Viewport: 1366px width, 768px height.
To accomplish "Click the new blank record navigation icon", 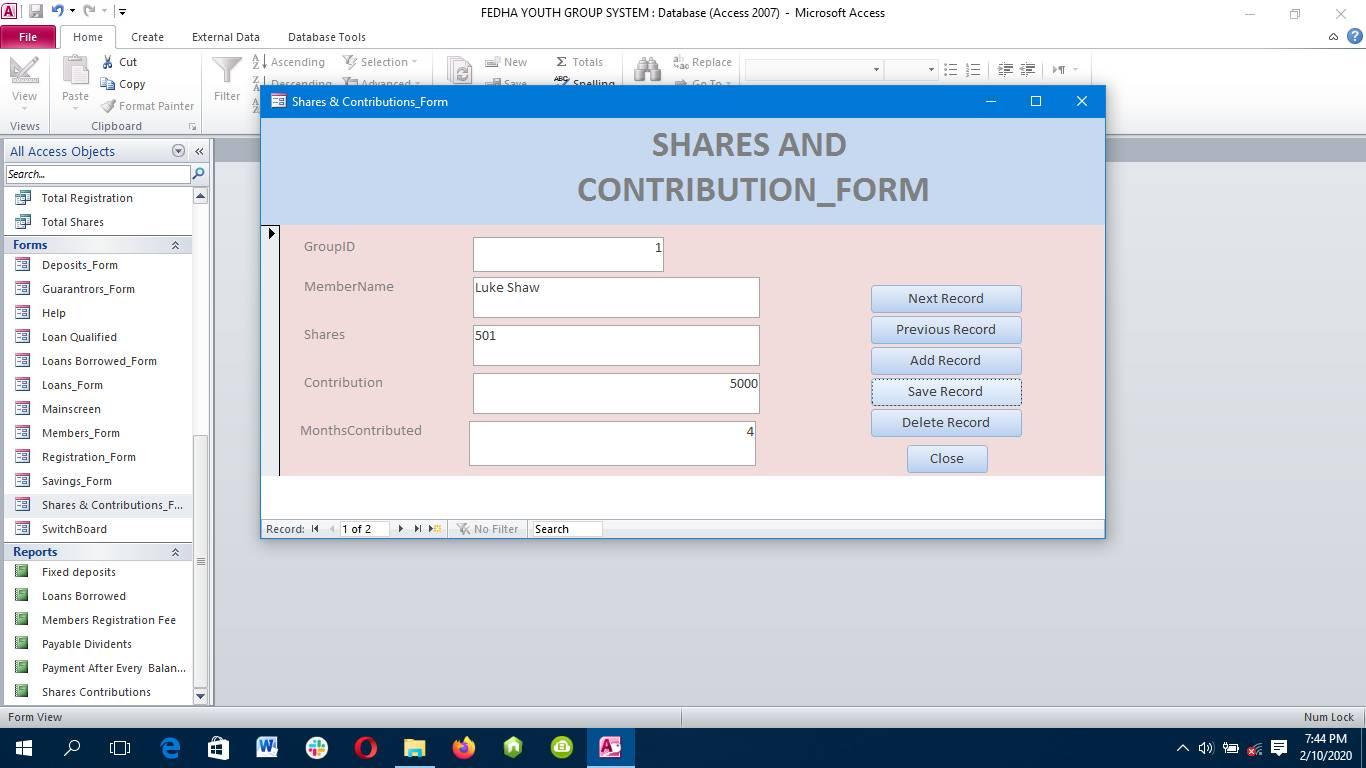I will [x=434, y=529].
